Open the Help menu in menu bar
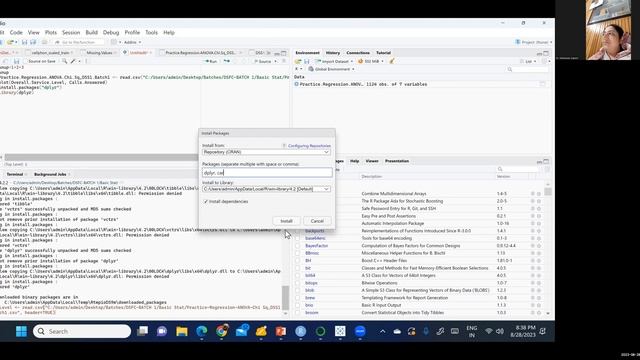 169,32
